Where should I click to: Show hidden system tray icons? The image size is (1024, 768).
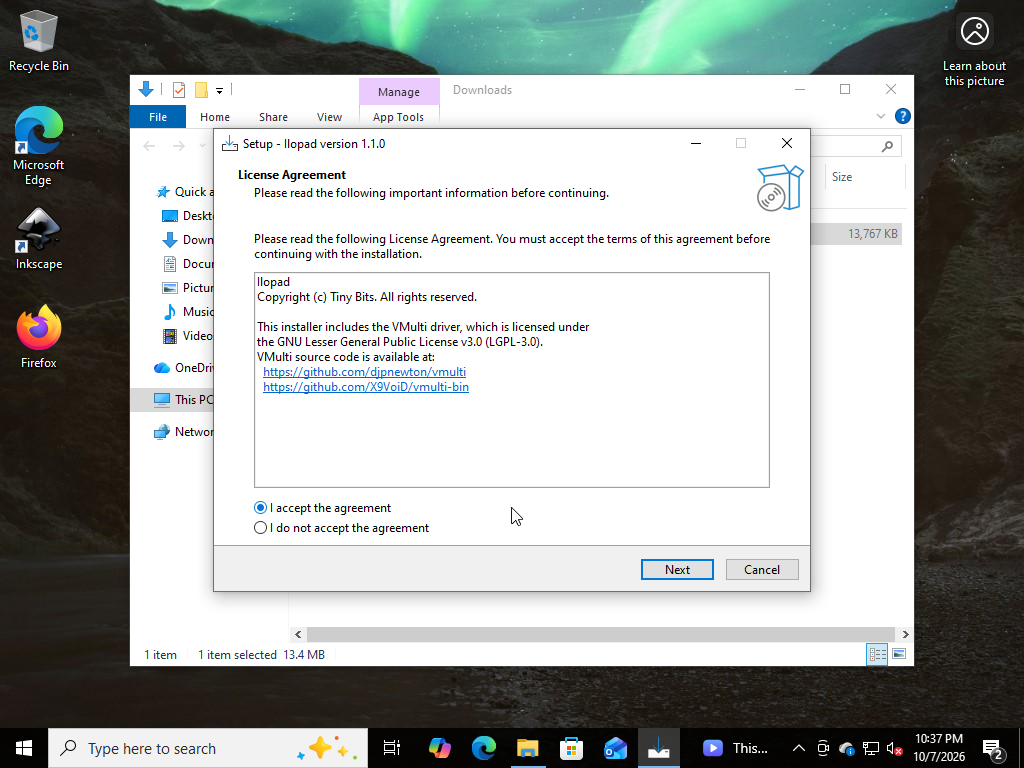798,748
